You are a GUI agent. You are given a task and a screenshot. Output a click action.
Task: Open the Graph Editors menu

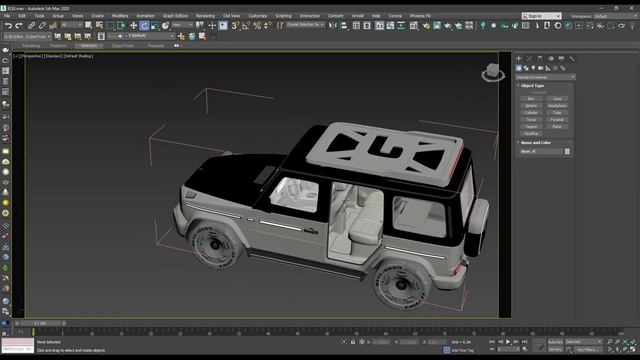tap(176, 16)
